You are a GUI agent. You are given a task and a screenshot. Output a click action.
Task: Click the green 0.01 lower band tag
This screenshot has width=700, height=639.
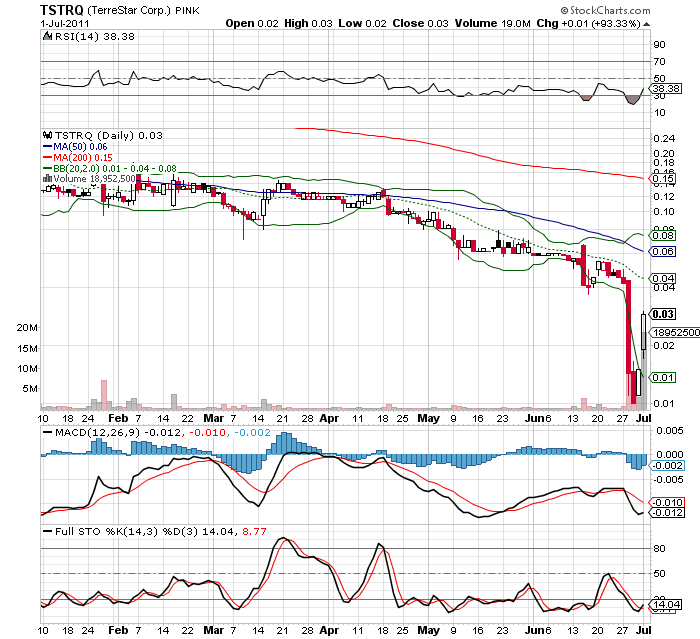pos(662,377)
